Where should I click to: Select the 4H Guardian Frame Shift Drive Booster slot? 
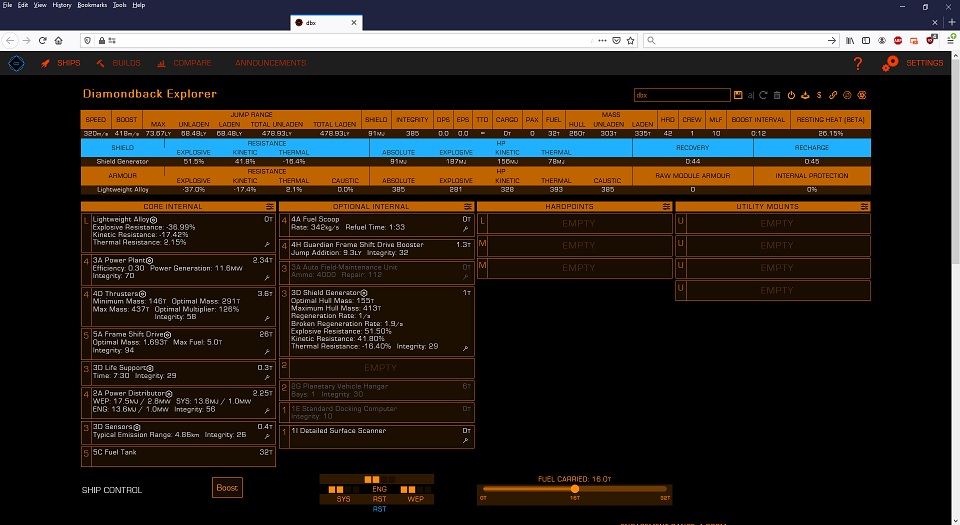(x=377, y=248)
